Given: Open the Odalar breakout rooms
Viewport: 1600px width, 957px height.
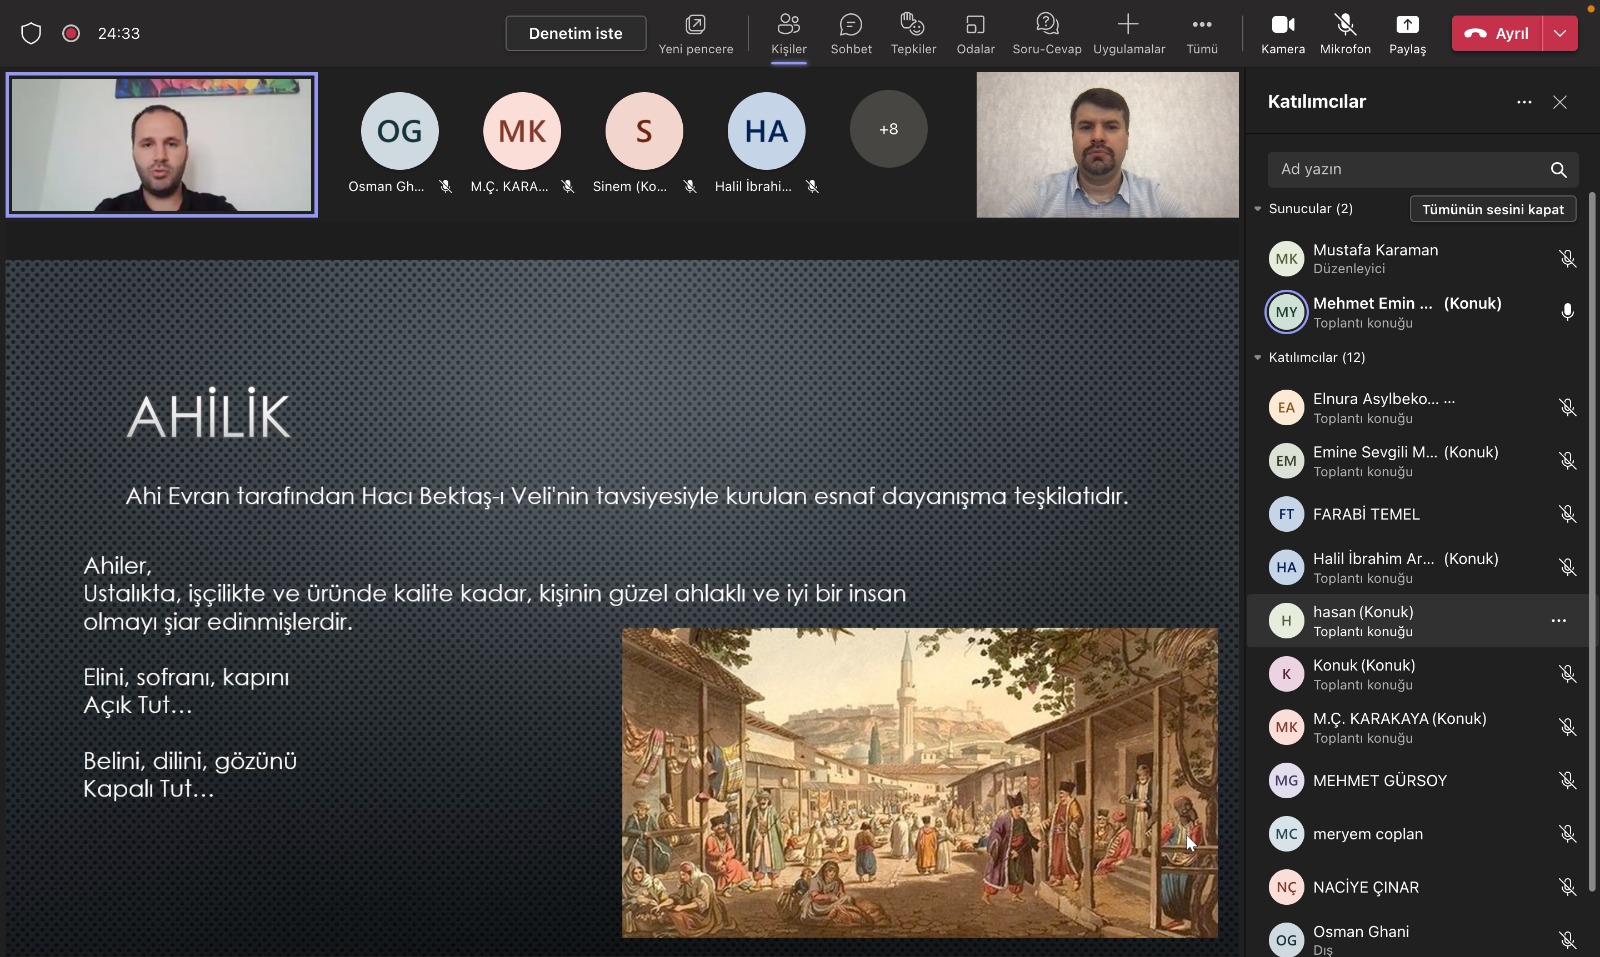Looking at the screenshot, I should pos(975,33).
